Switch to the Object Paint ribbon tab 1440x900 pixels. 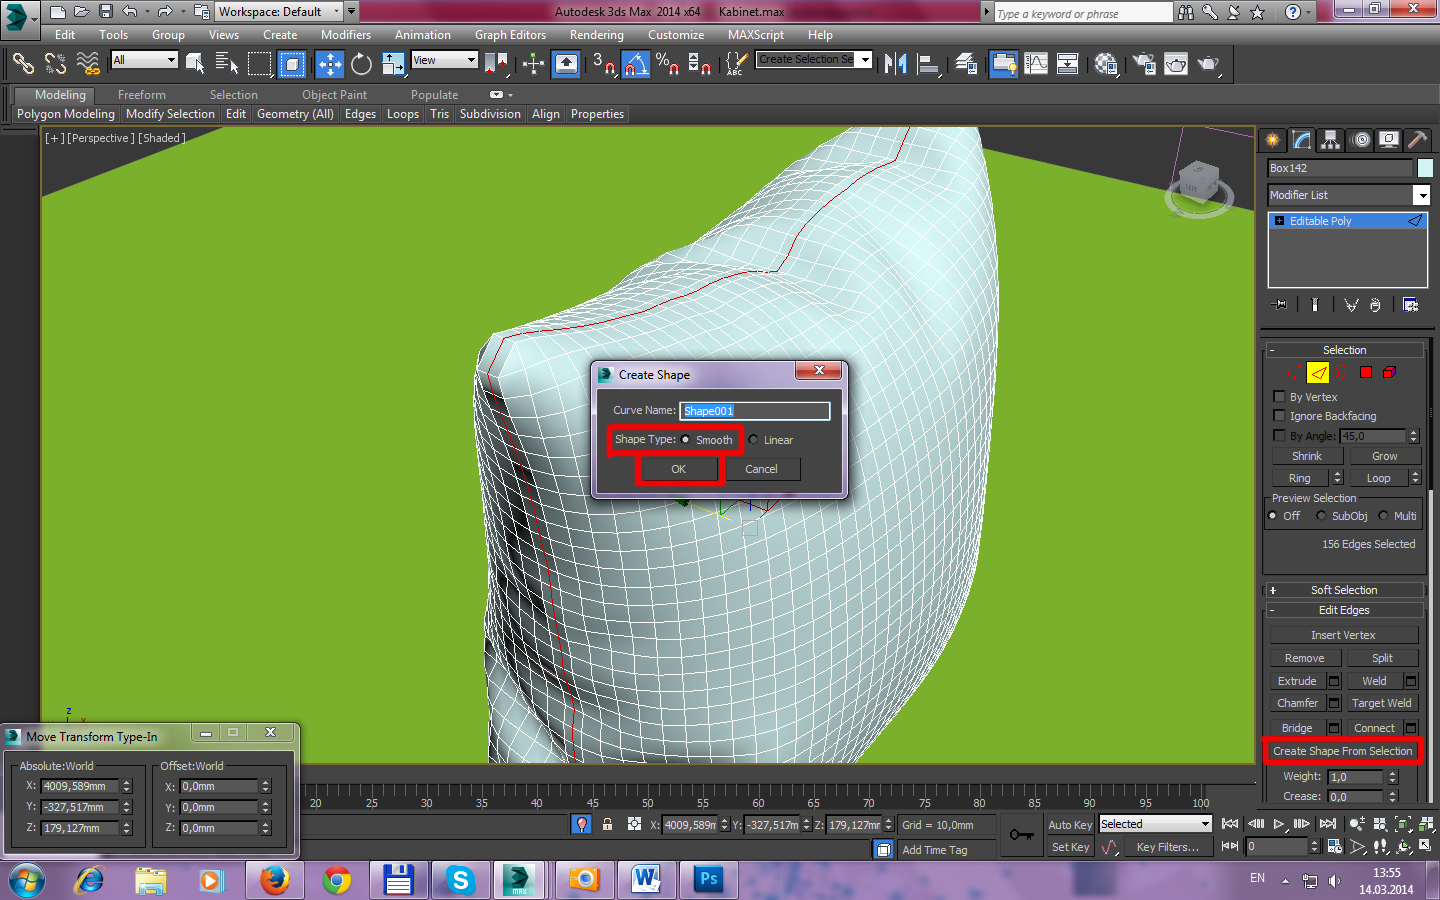[334, 95]
